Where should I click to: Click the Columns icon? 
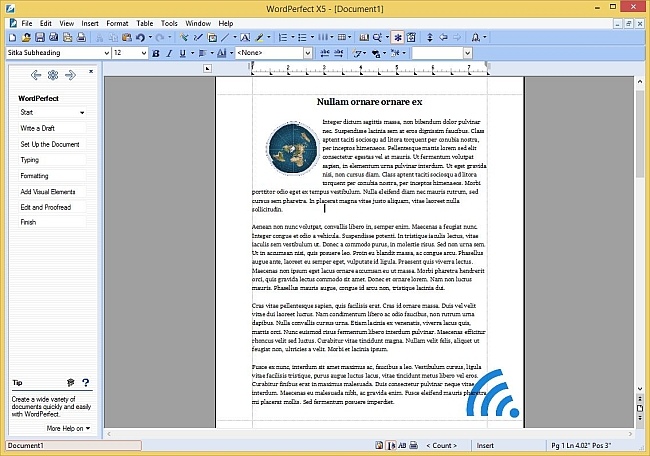click(x=323, y=38)
